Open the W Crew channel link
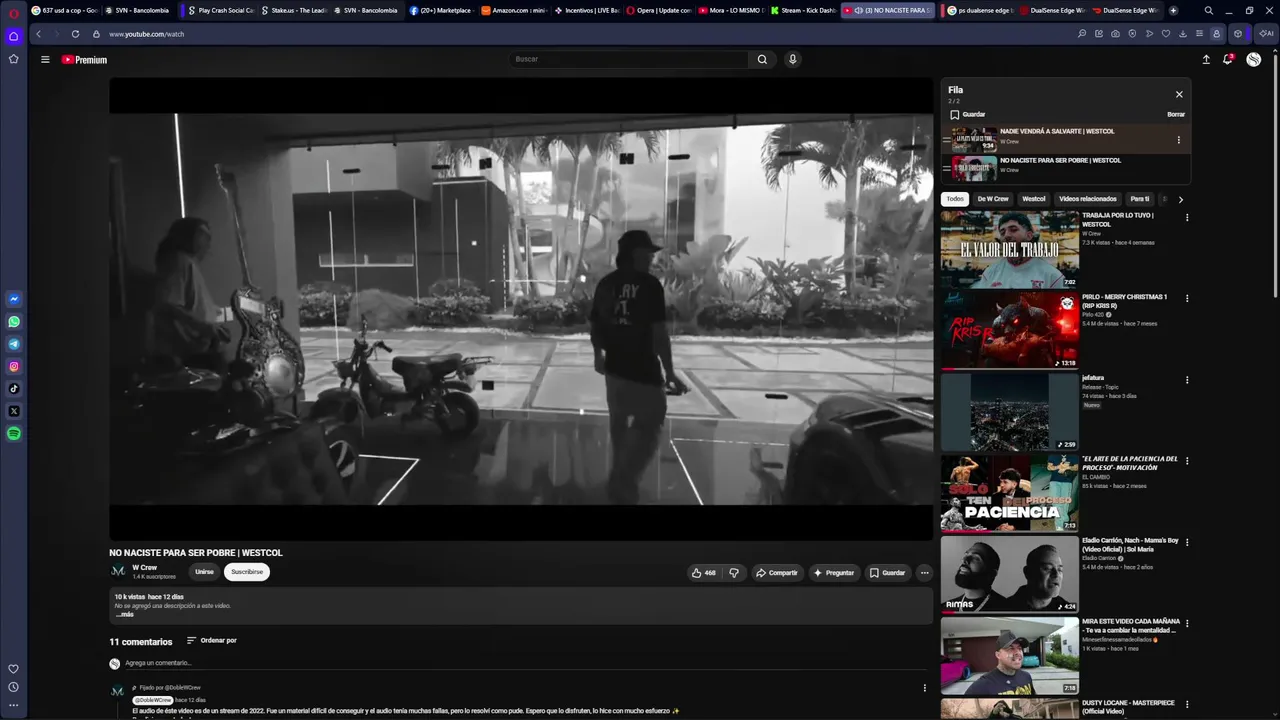The image size is (1280, 720). (145, 568)
